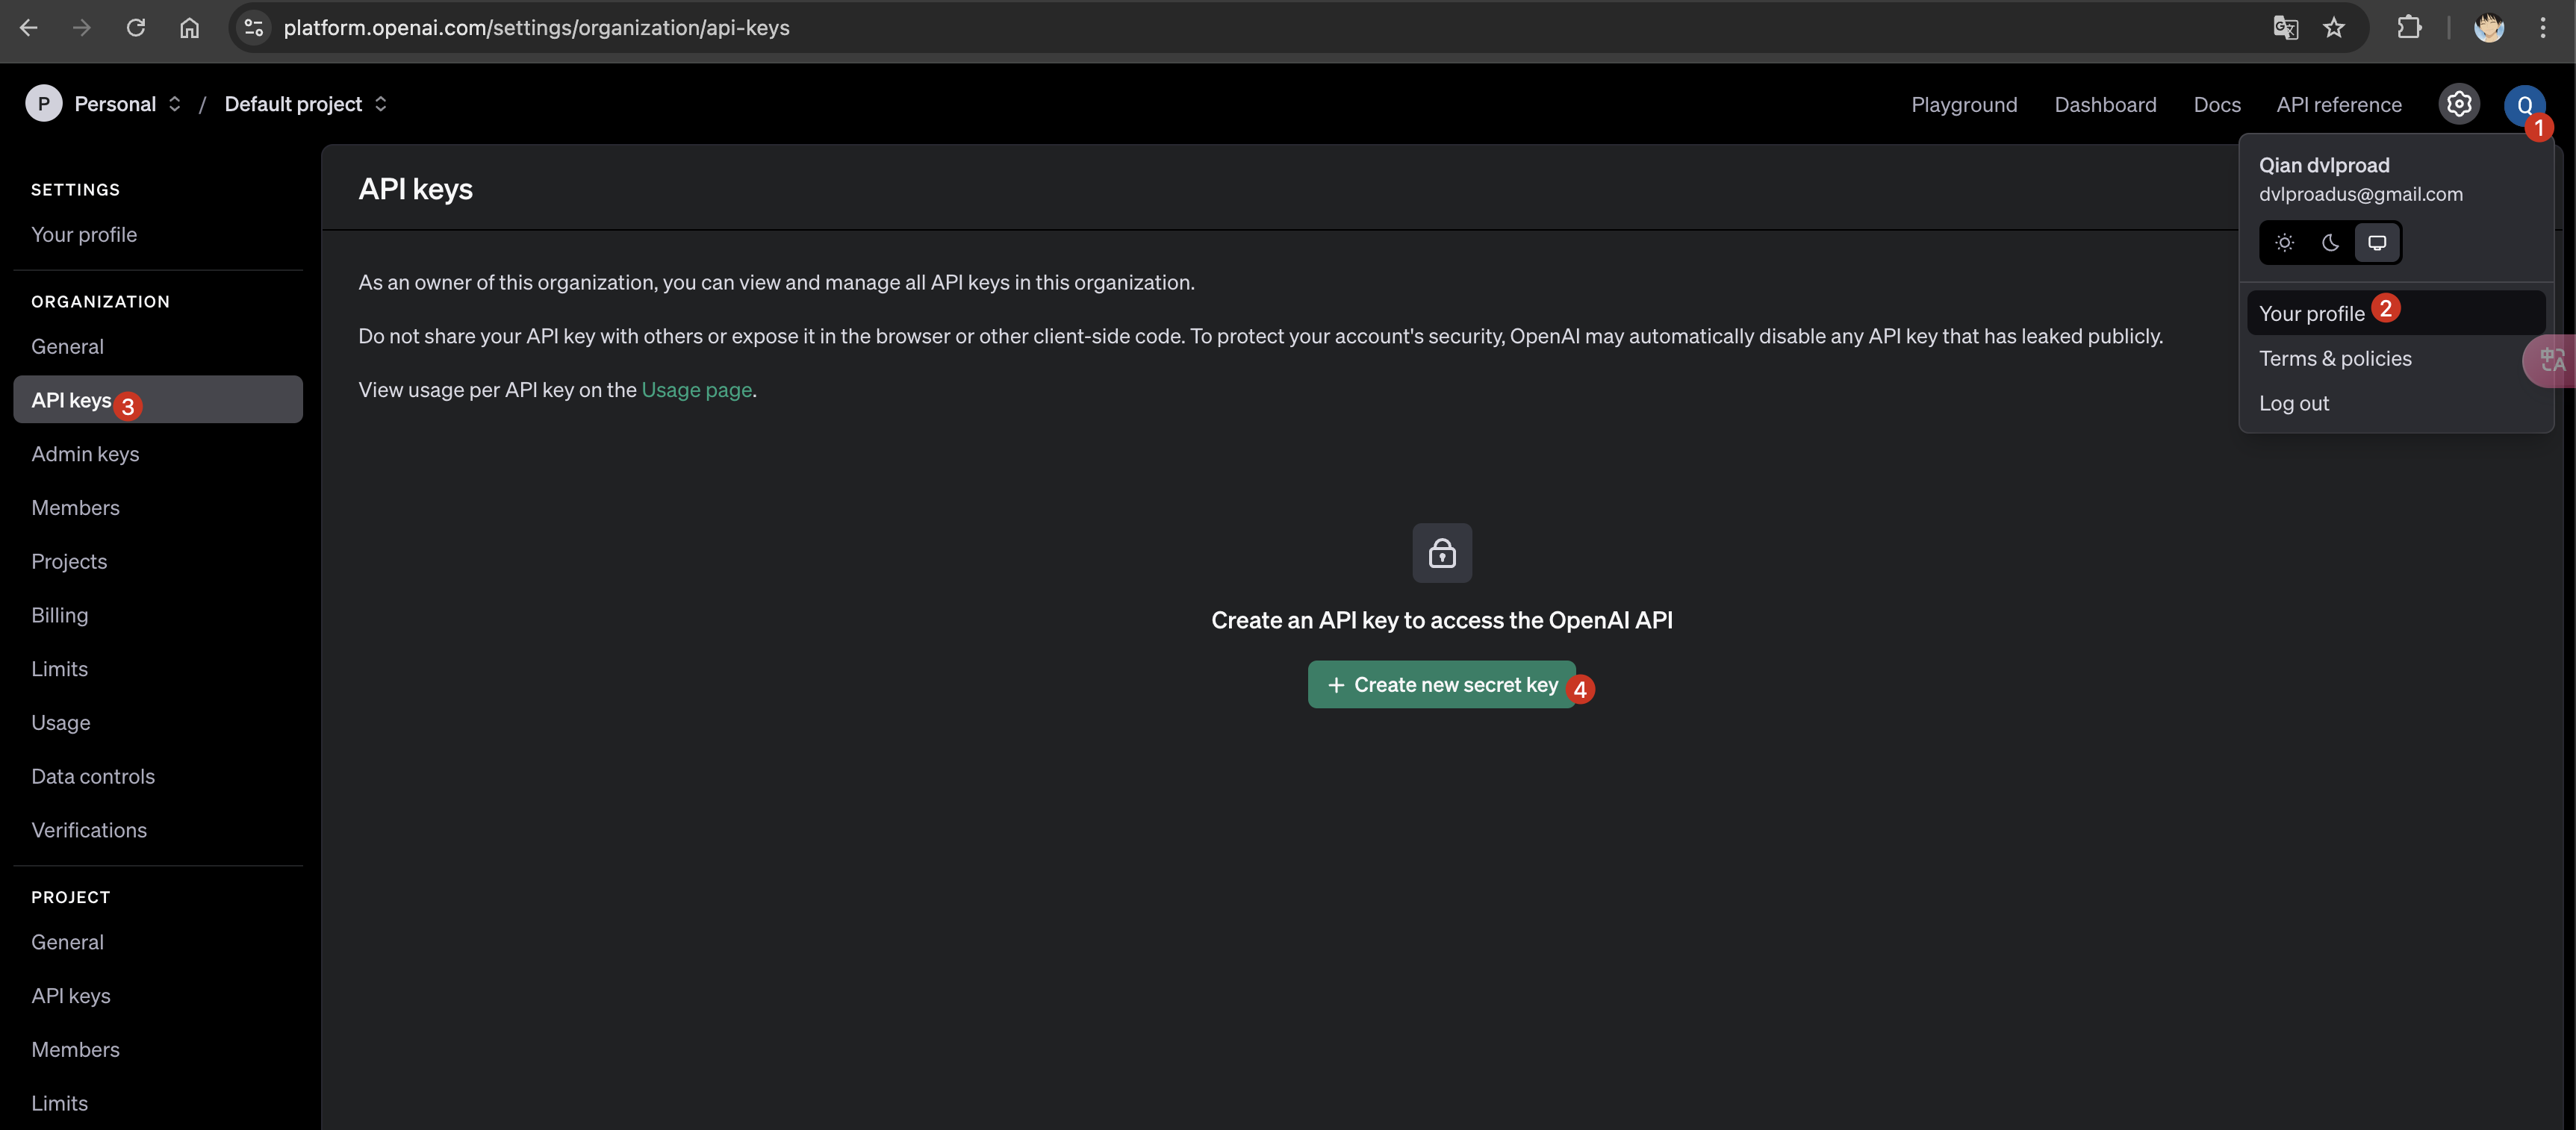The width and height of the screenshot is (2576, 1130).
Task: Click the settings gear icon in the header
Action: coord(2459,104)
